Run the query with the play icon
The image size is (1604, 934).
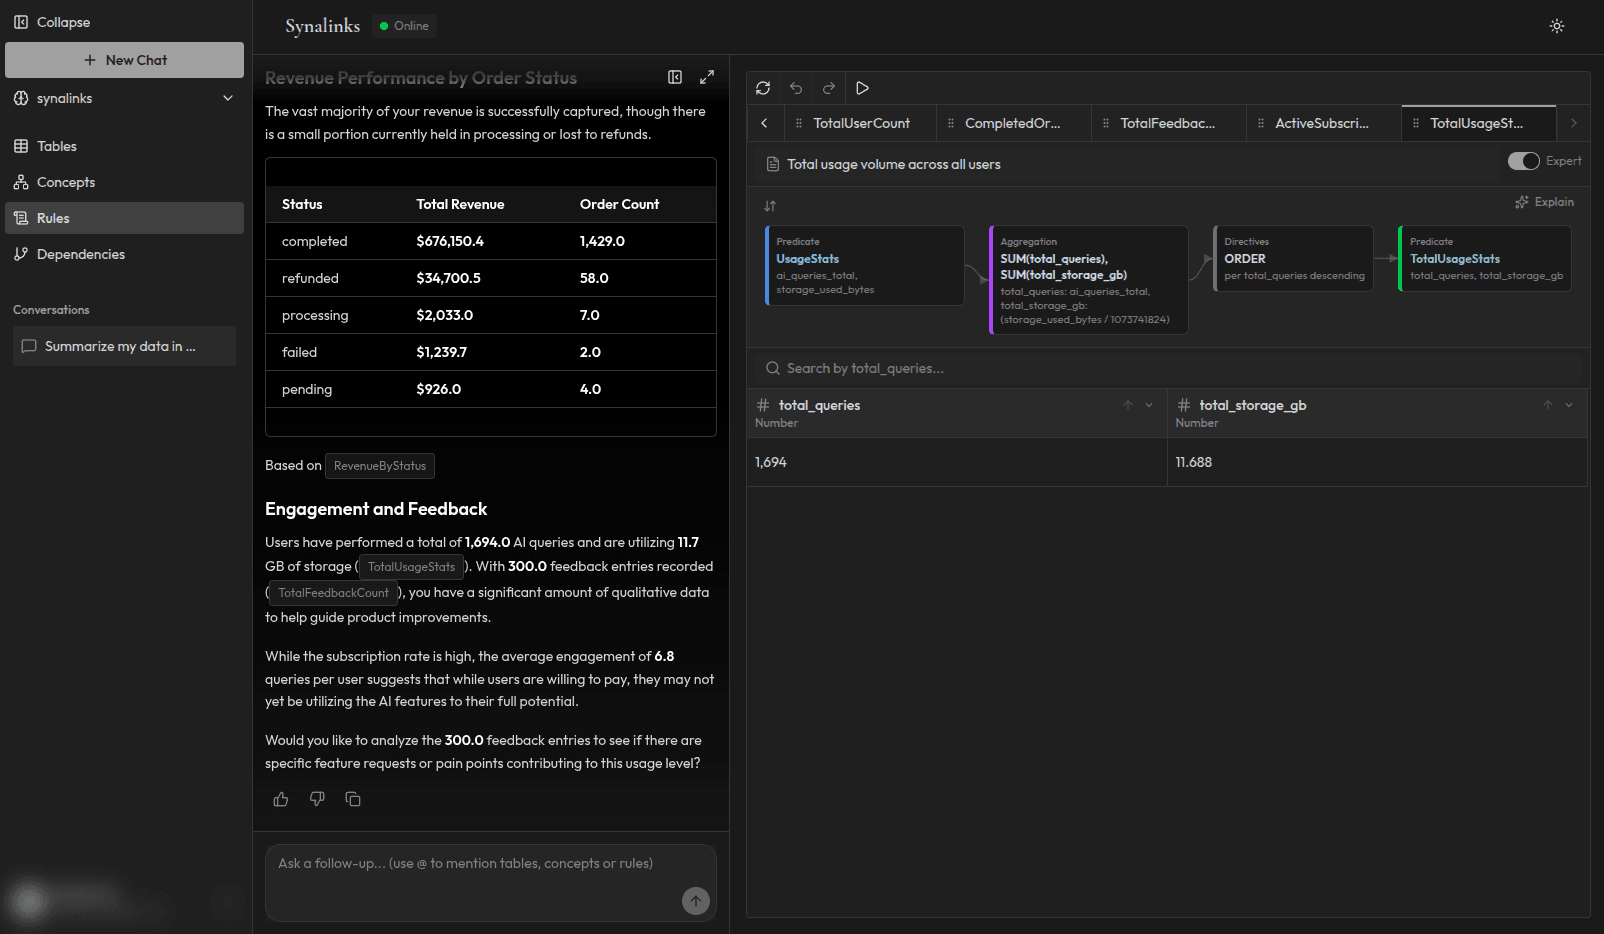click(862, 88)
